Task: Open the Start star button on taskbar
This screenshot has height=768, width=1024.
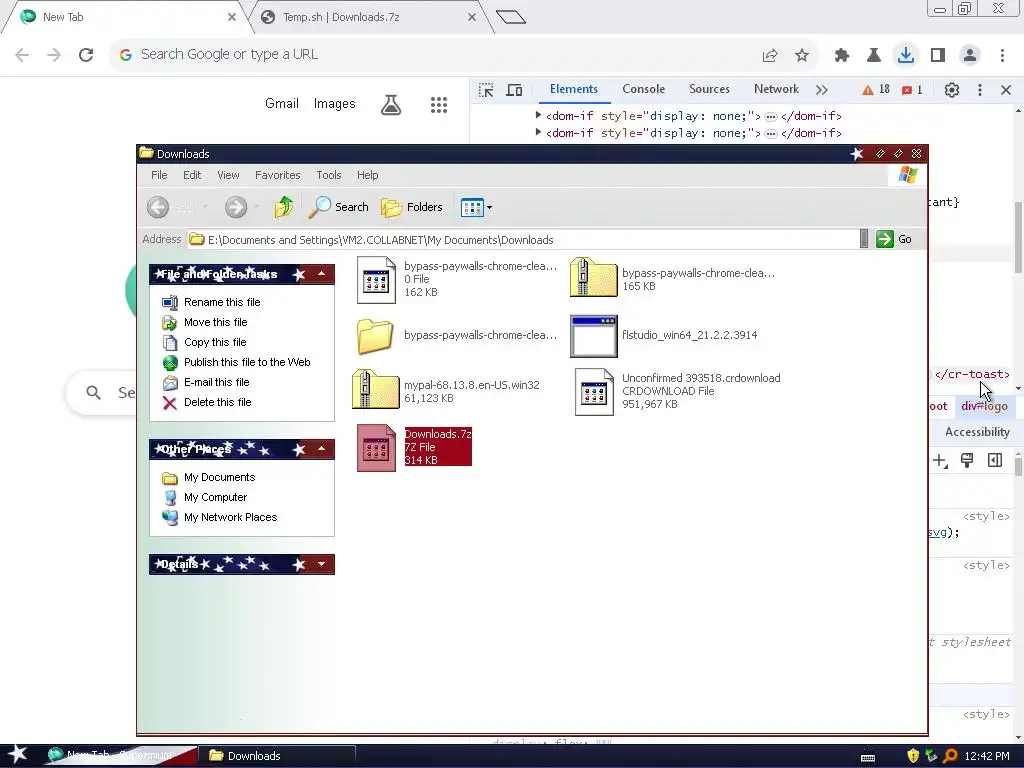Action: coord(18,755)
